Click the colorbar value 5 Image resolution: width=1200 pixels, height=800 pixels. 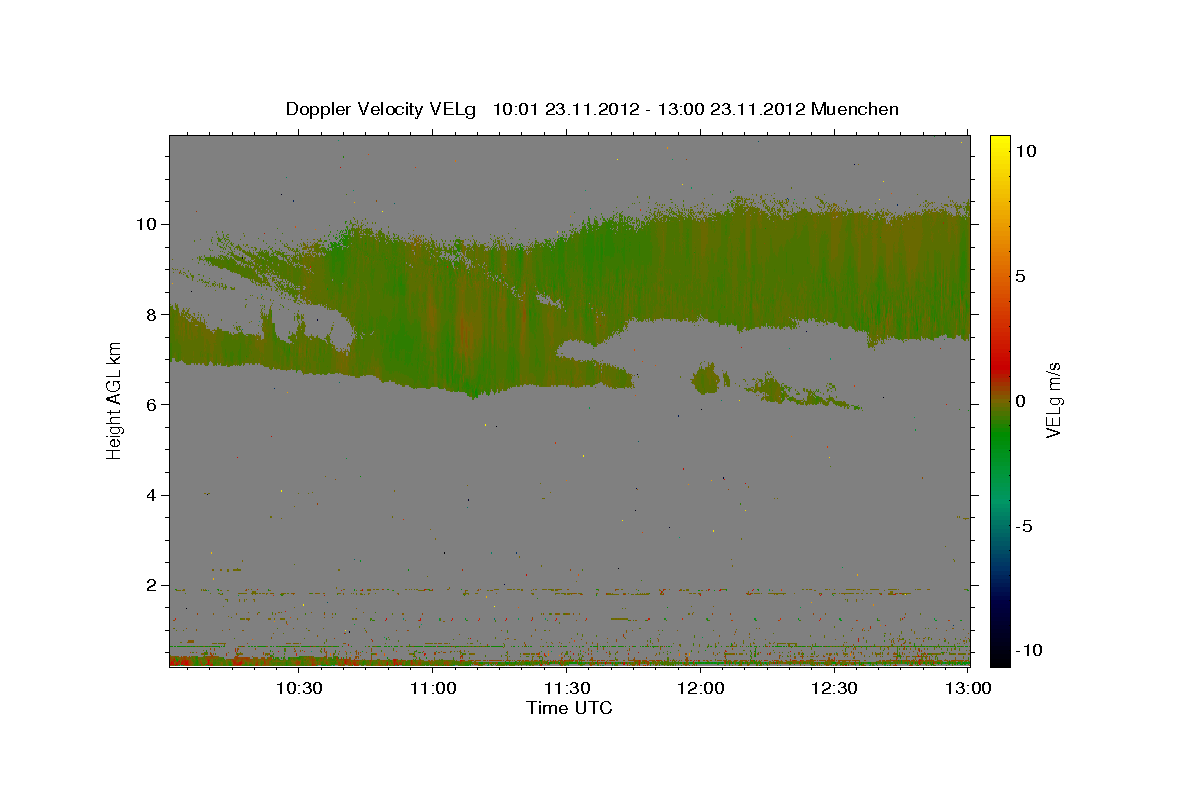(1021, 276)
